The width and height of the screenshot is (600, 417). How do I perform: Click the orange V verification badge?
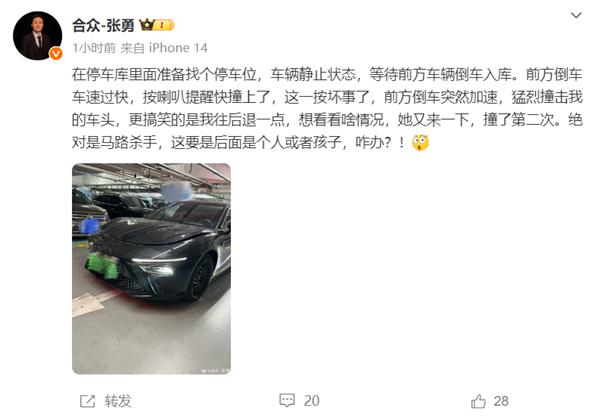(x=56, y=54)
